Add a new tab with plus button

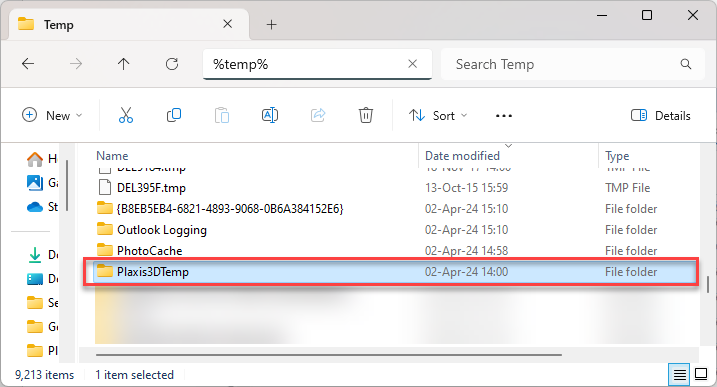click(272, 25)
